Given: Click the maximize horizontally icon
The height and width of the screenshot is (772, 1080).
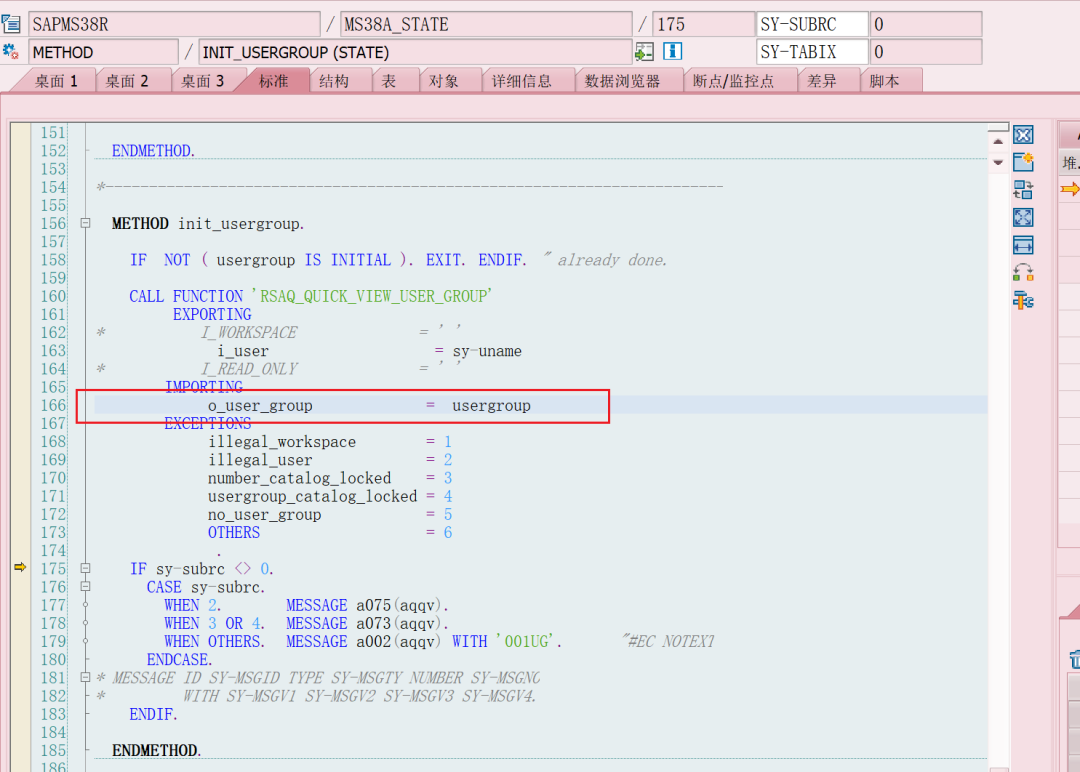Looking at the screenshot, I should (x=1023, y=245).
